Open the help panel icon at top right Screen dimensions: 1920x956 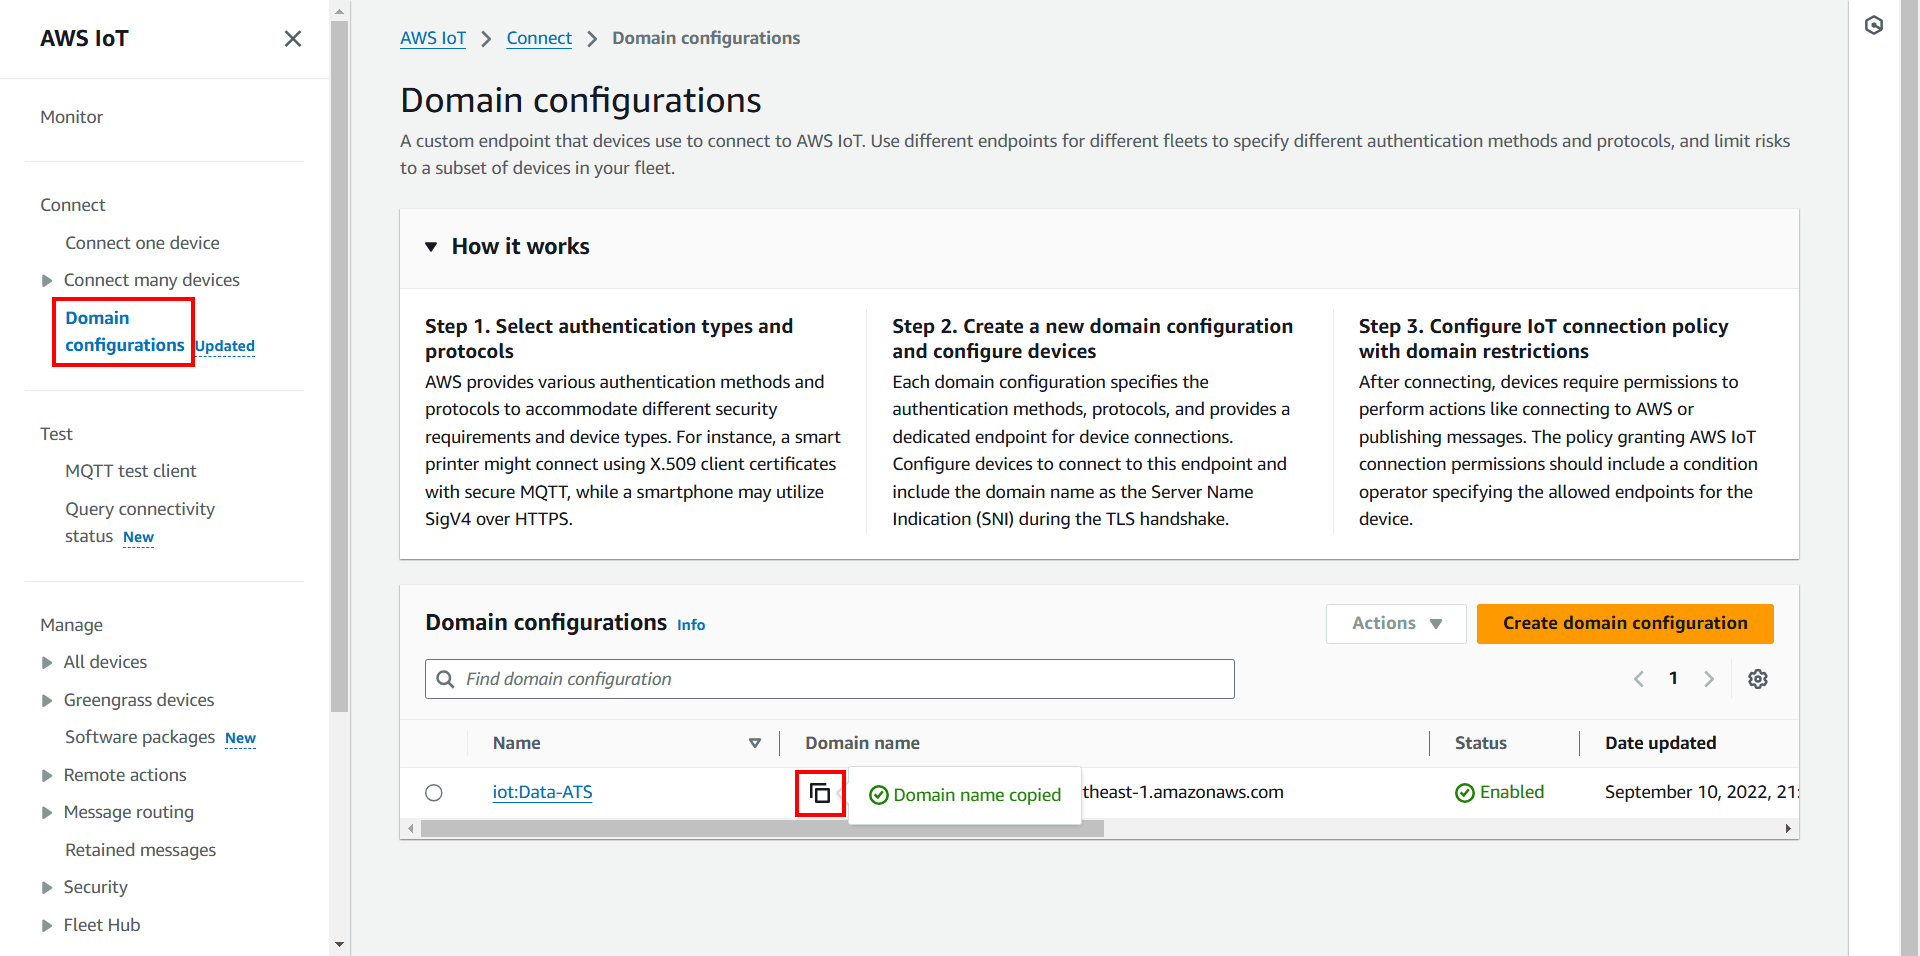[x=1874, y=25]
